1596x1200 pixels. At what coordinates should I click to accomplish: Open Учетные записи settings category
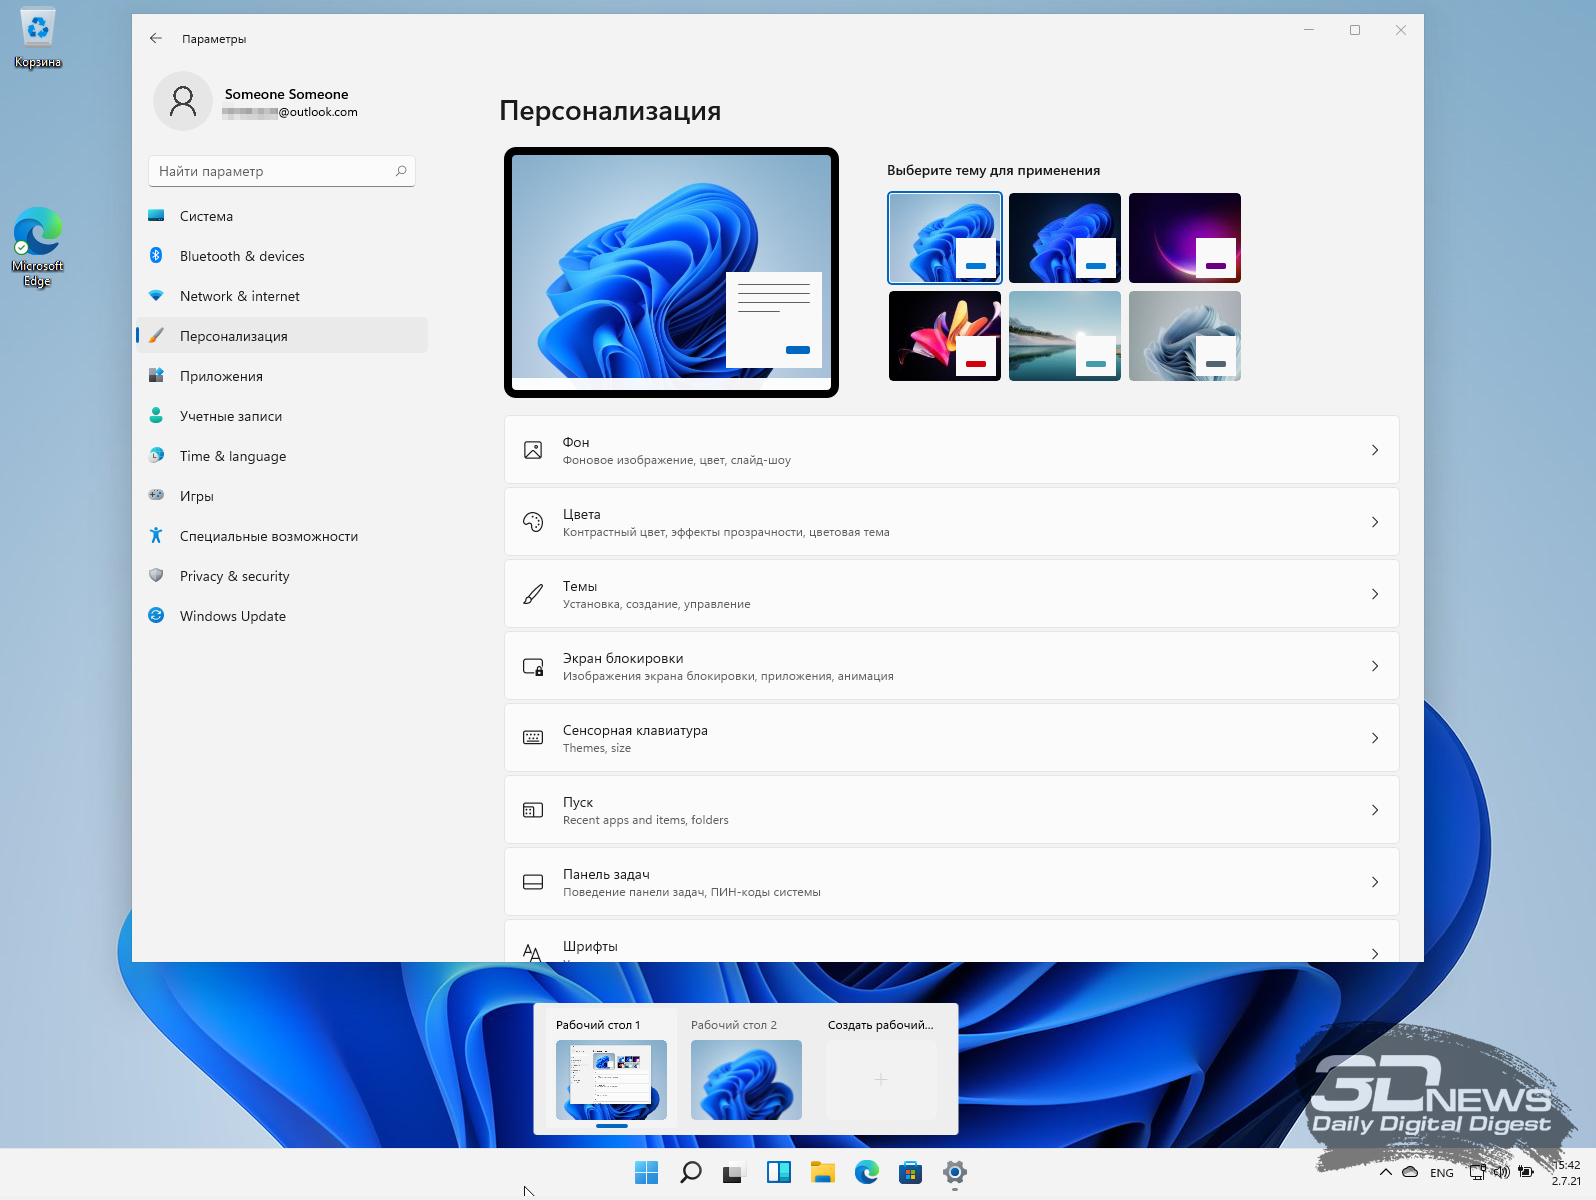coord(281,416)
